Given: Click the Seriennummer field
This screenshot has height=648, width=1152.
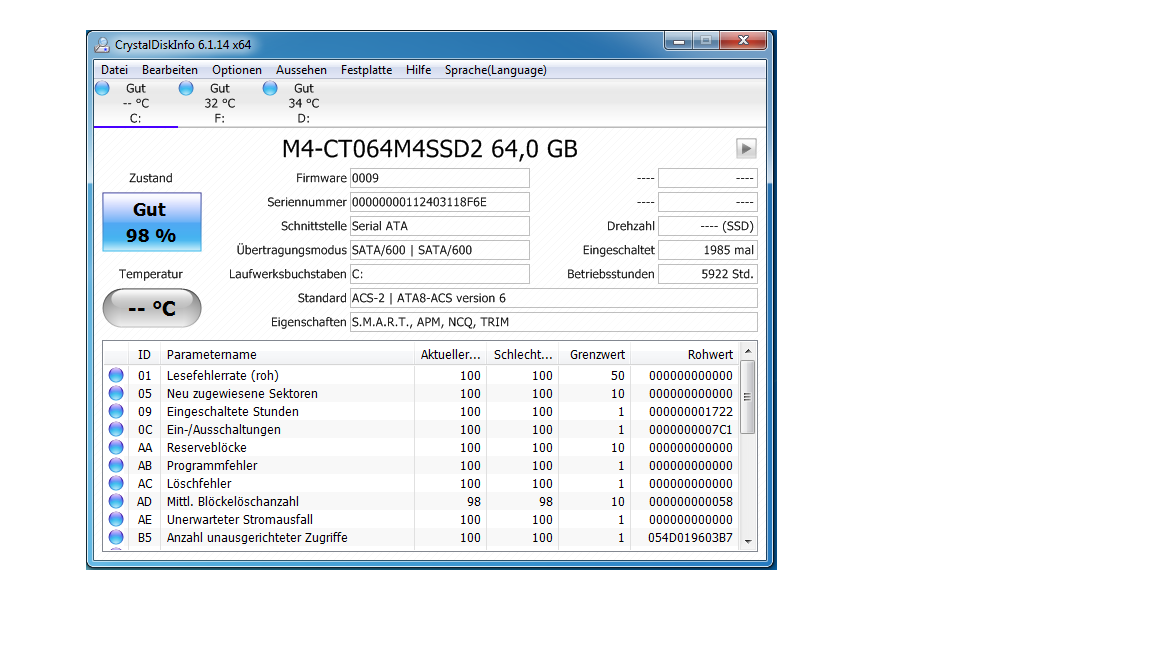Looking at the screenshot, I should click(x=439, y=202).
